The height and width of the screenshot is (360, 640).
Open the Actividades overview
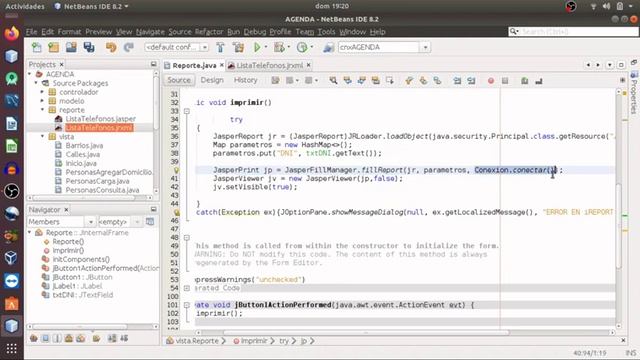(x=25, y=7)
